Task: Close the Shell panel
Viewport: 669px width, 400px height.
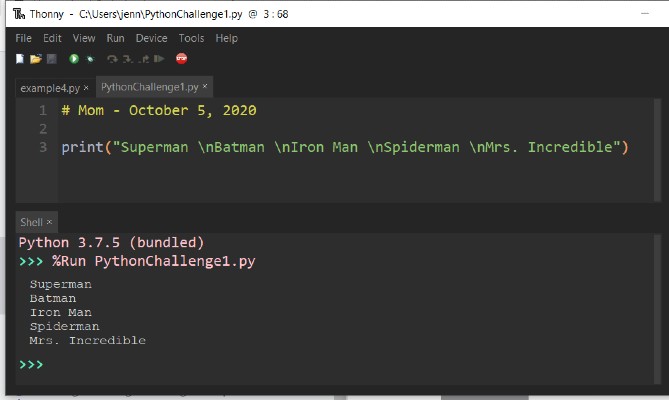Action: click(x=49, y=222)
